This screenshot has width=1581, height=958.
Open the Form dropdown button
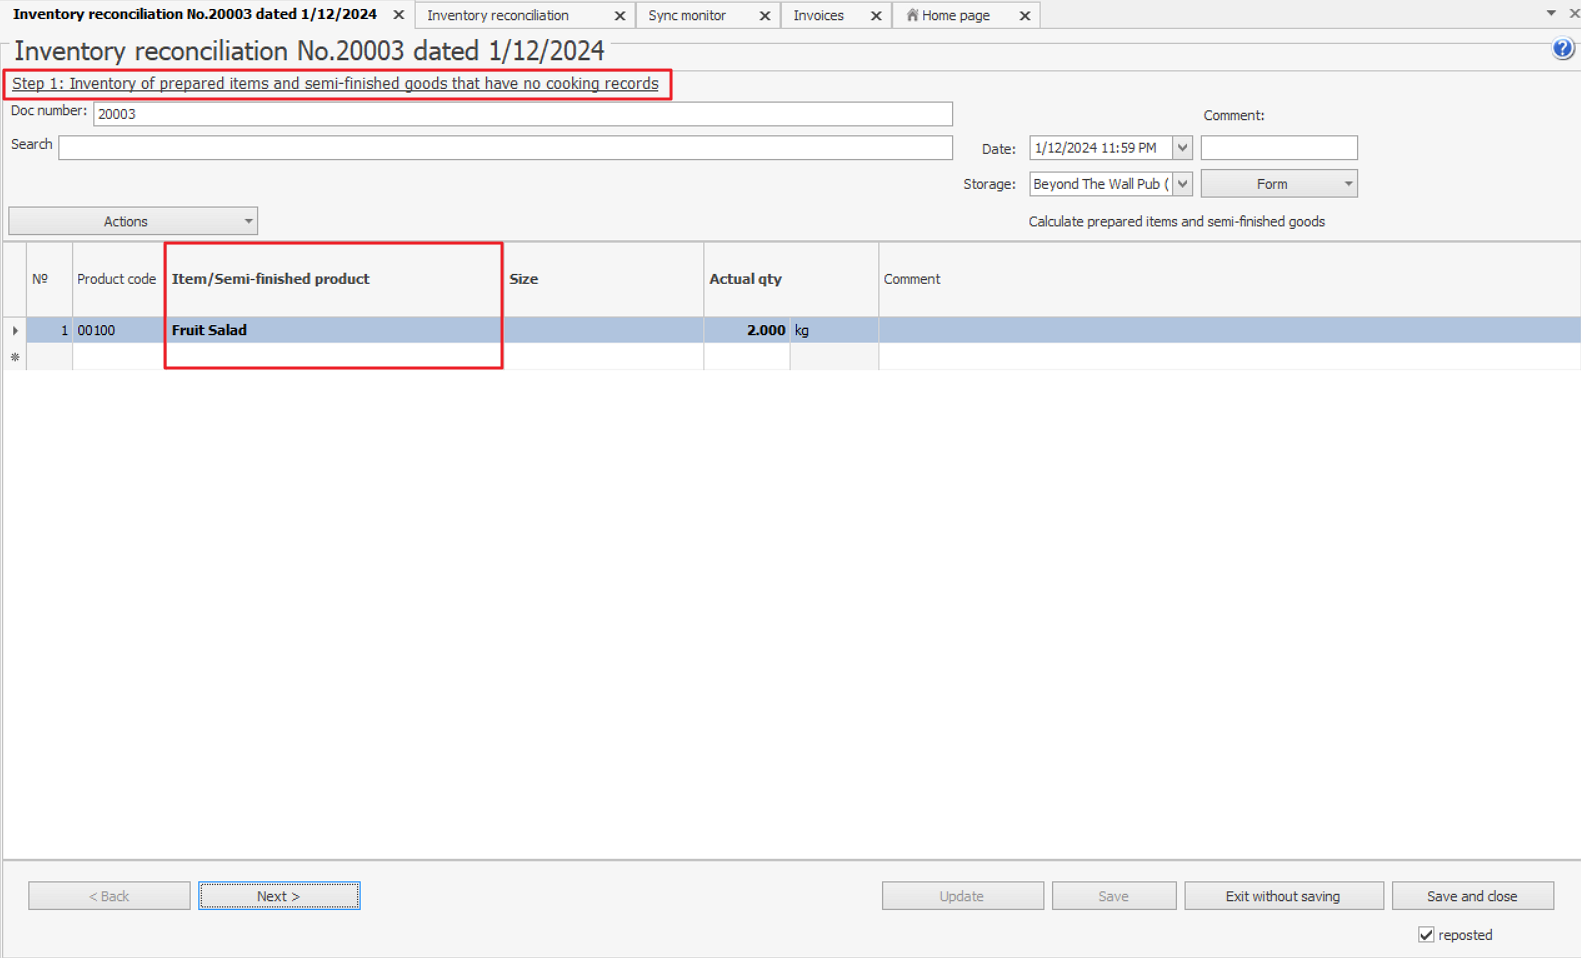tap(1279, 184)
